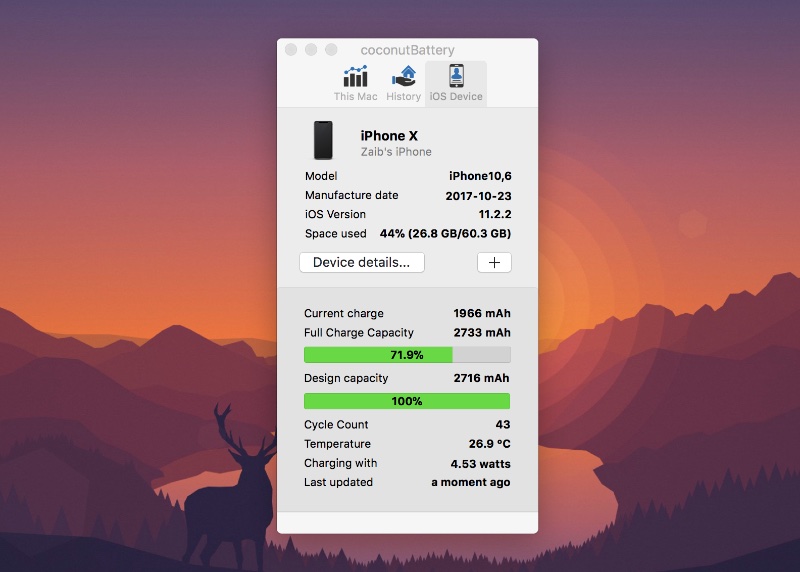
Task: Click Full Charge Capacity value 2733 mAh
Action: [482, 333]
